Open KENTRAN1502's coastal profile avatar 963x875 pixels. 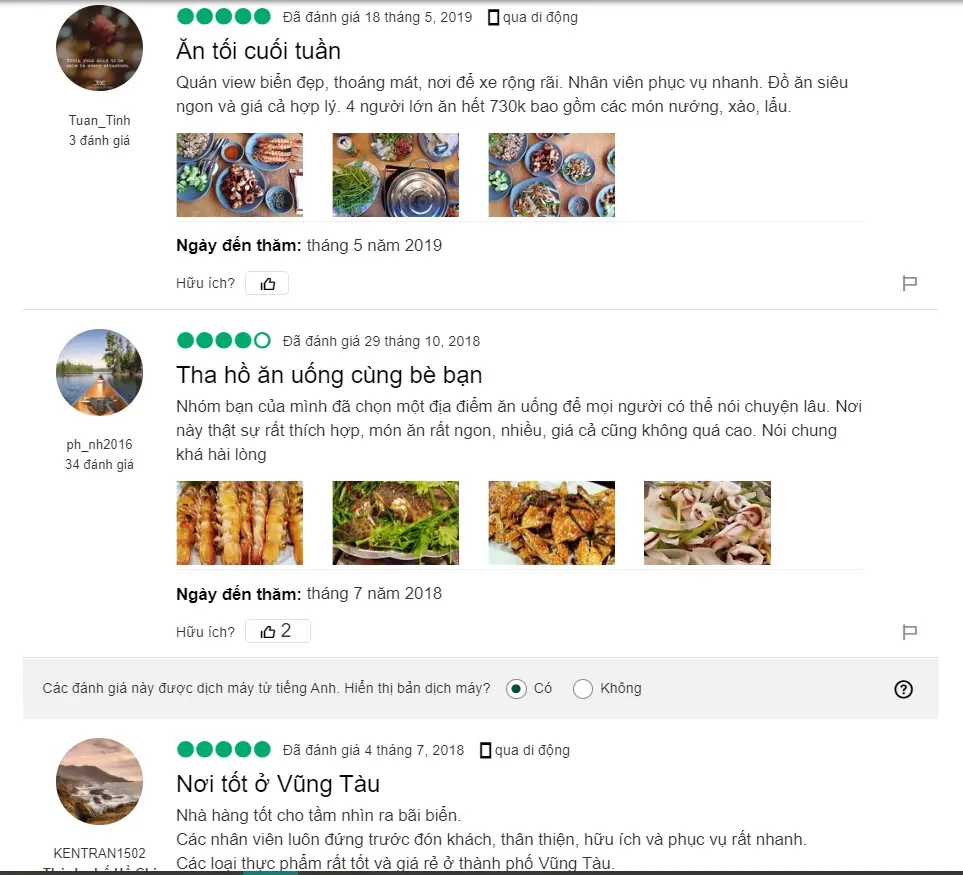(99, 781)
